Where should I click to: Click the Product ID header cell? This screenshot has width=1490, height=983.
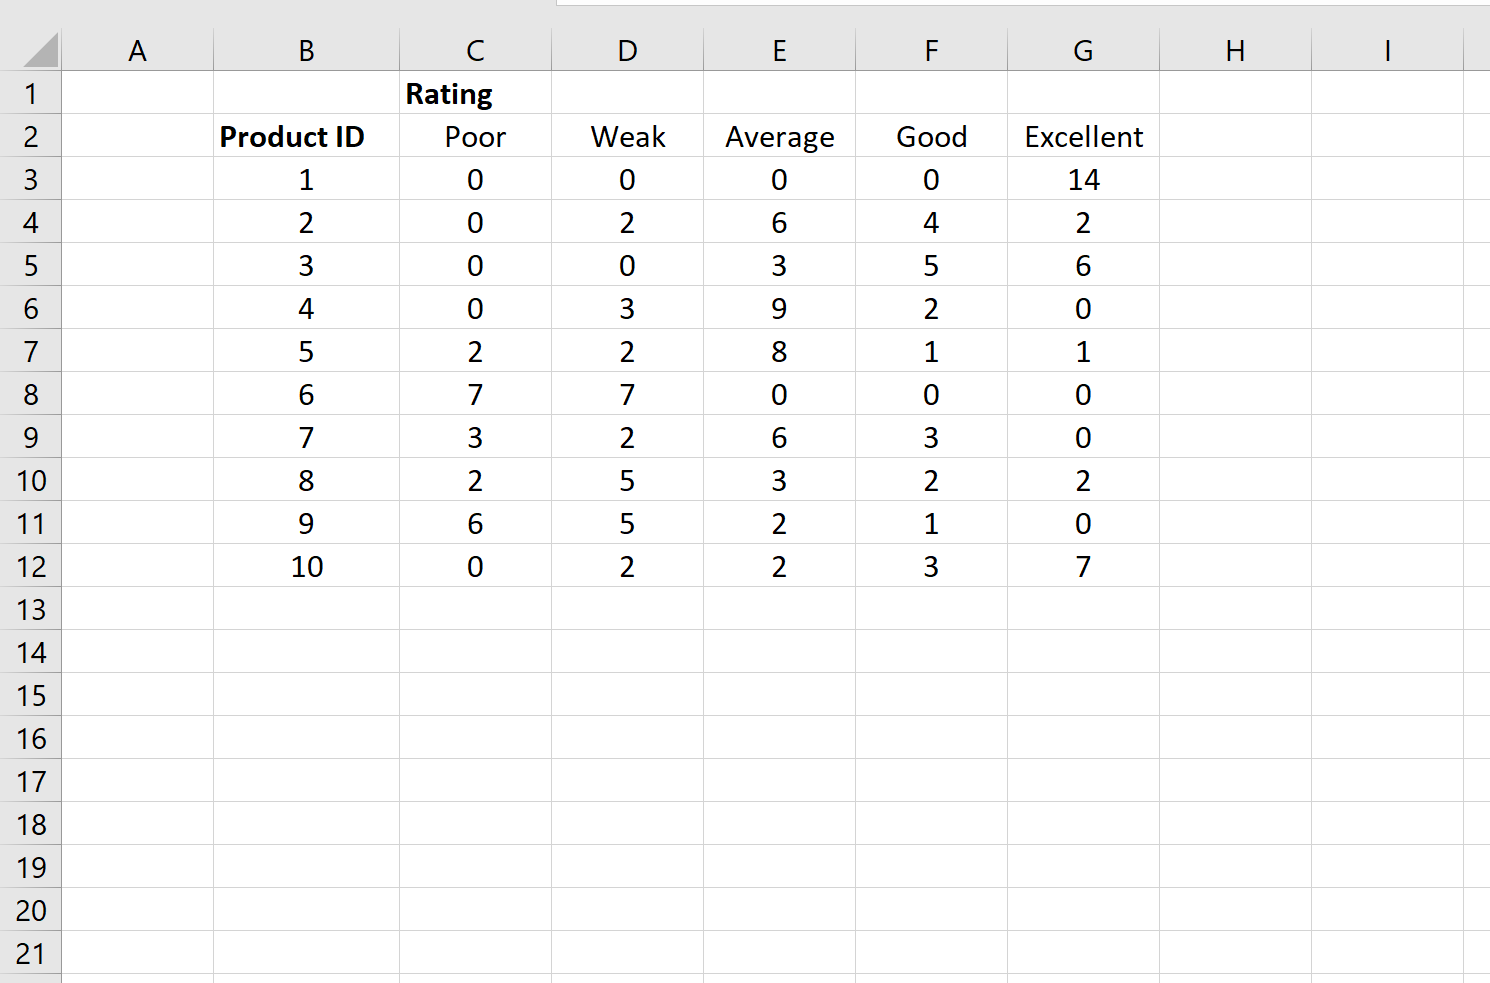(x=306, y=136)
